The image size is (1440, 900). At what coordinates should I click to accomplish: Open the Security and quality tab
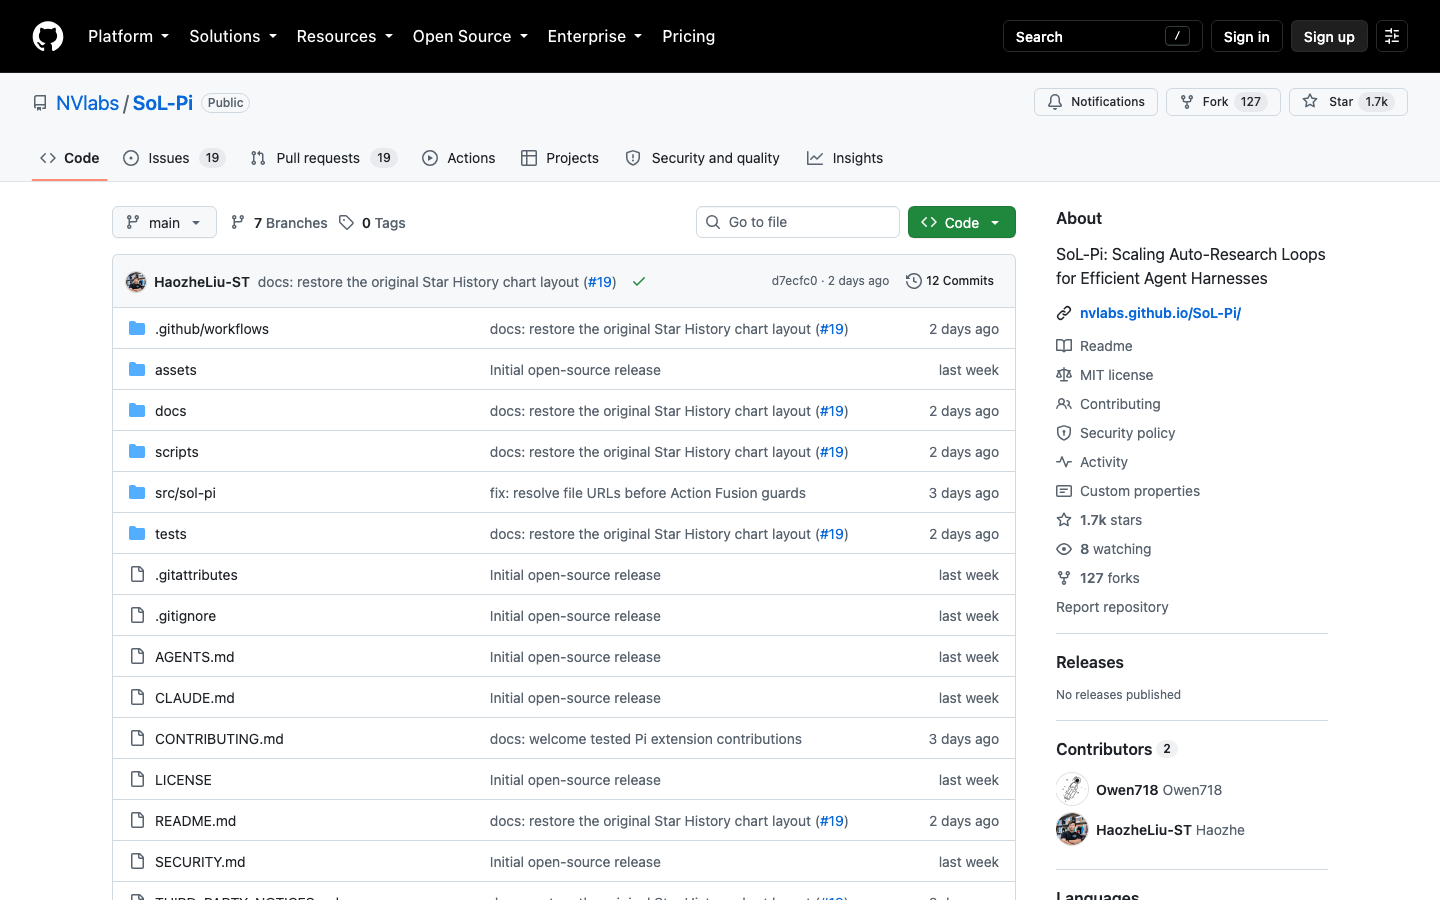(x=702, y=158)
